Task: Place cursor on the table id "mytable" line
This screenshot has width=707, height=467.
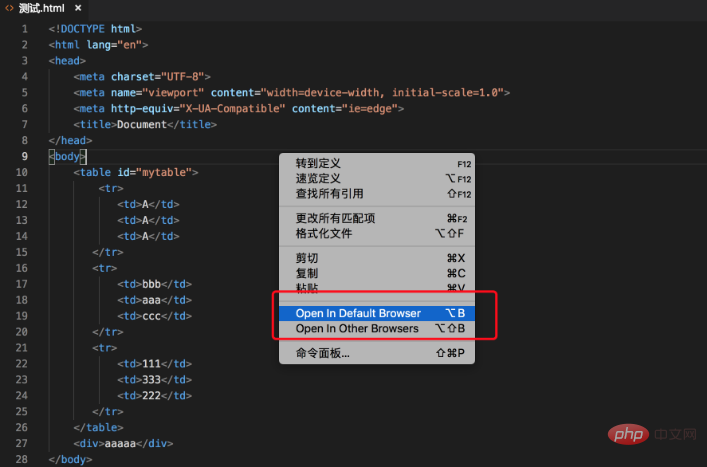Action: point(136,172)
